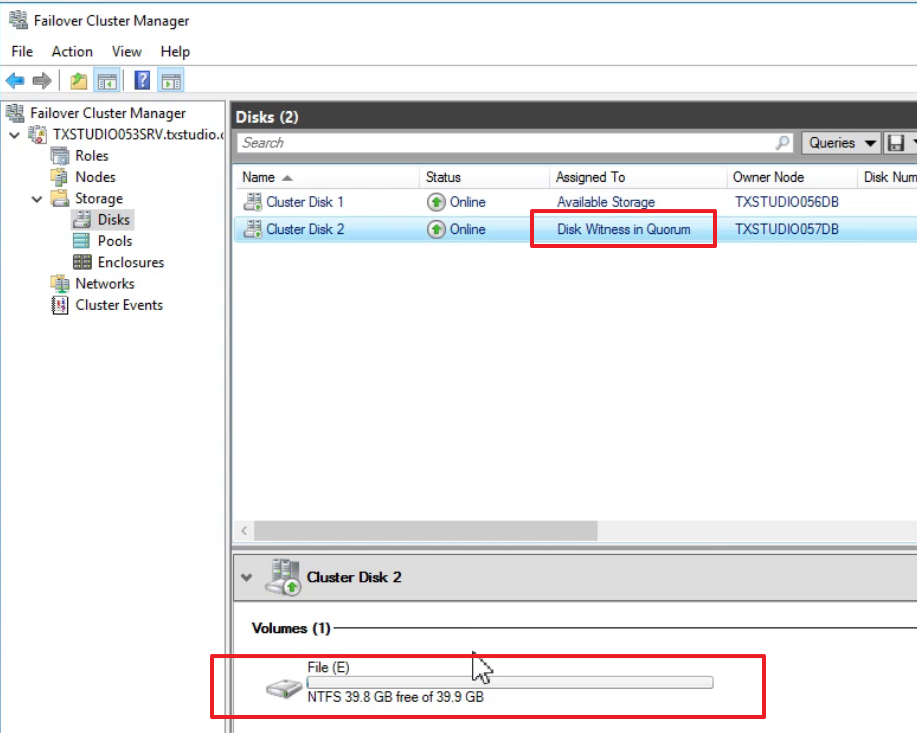Click the Volumes (1) heading
This screenshot has height=733, width=917.
pos(291,628)
